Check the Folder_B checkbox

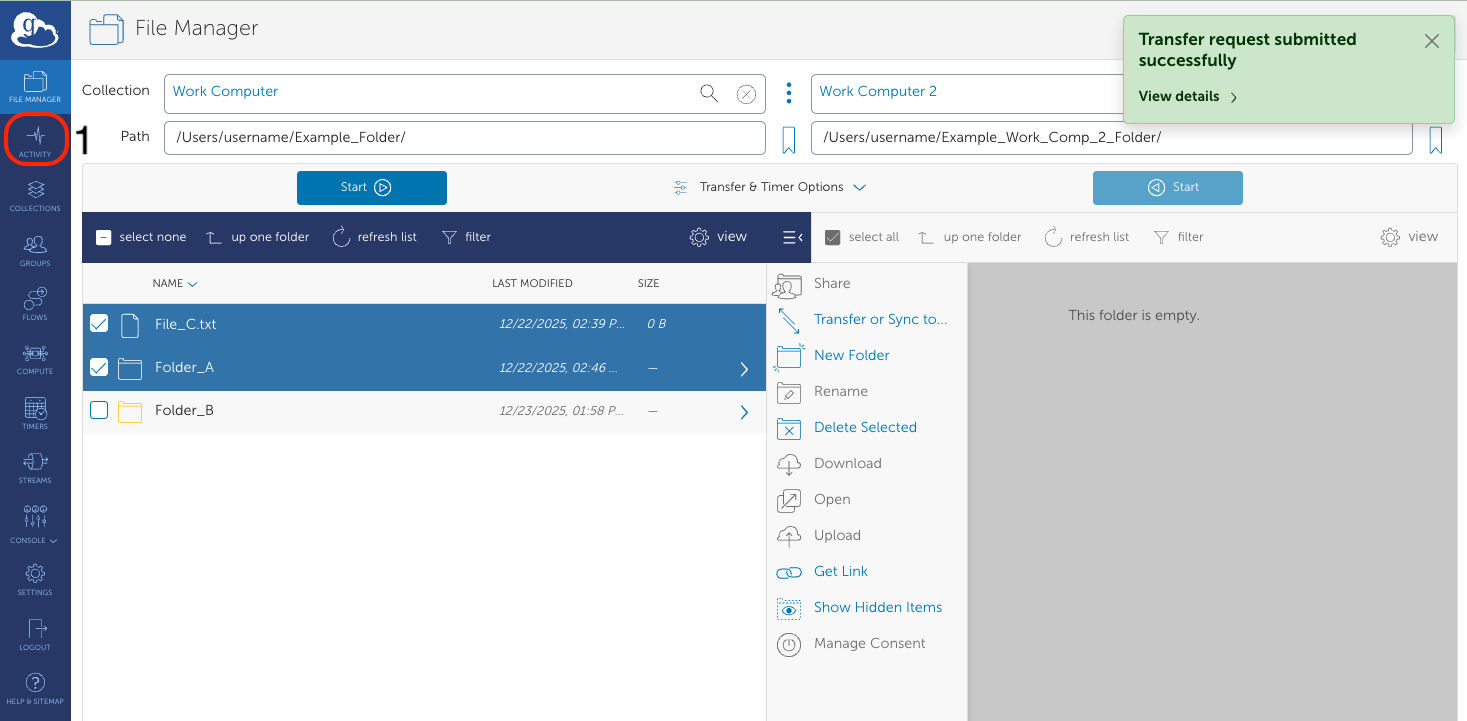pyautogui.click(x=99, y=410)
